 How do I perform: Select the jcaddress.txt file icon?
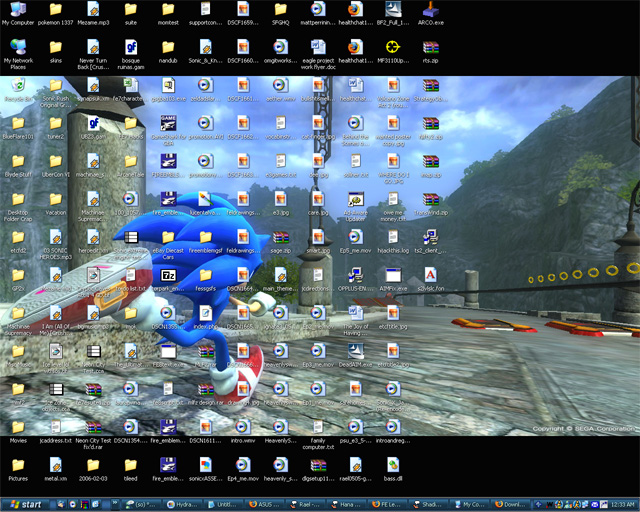[56, 431]
